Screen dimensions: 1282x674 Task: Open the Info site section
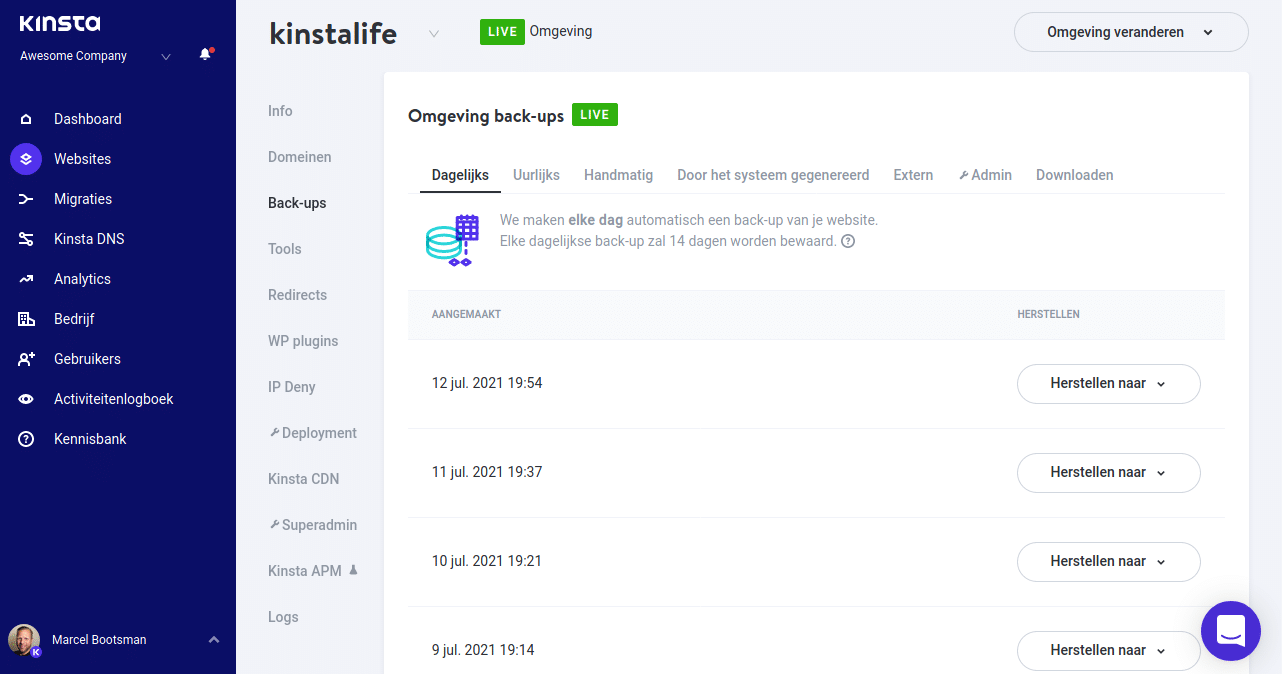(280, 111)
